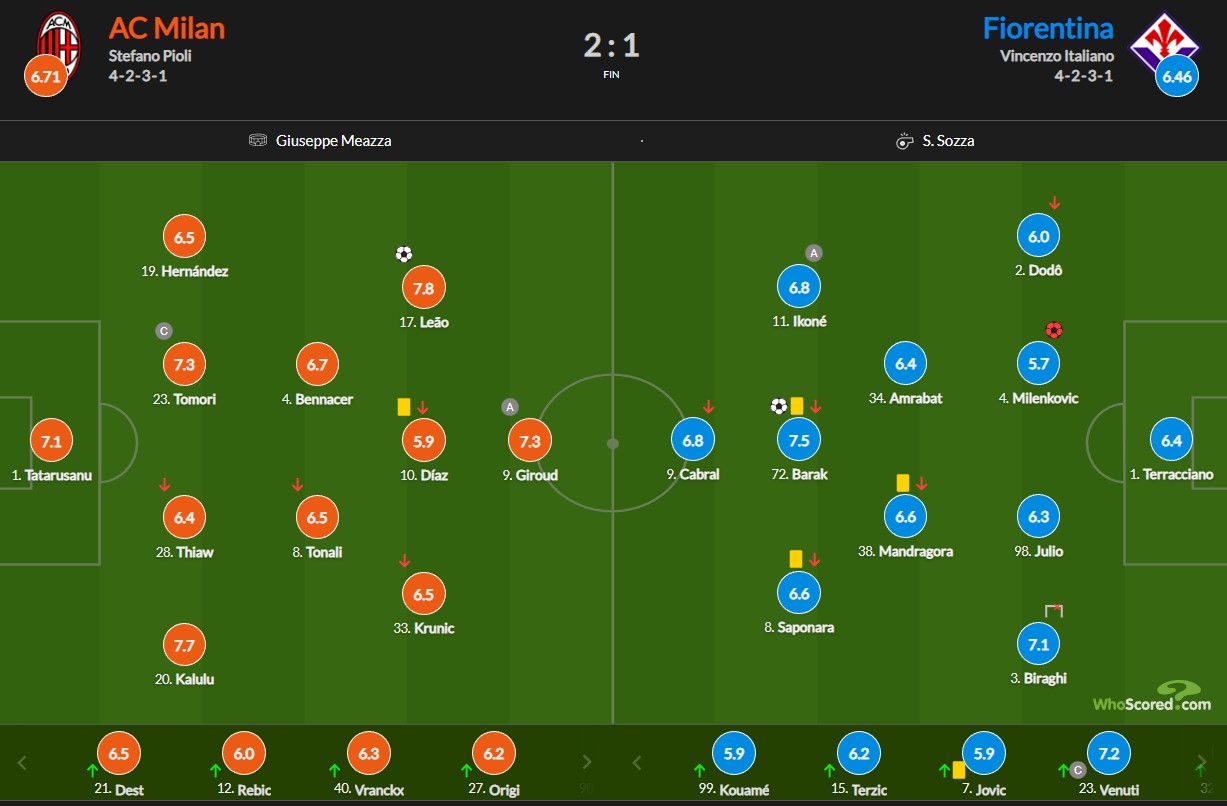Click the whistle icon beside S. Sozza
1227x806 pixels.
click(906, 141)
